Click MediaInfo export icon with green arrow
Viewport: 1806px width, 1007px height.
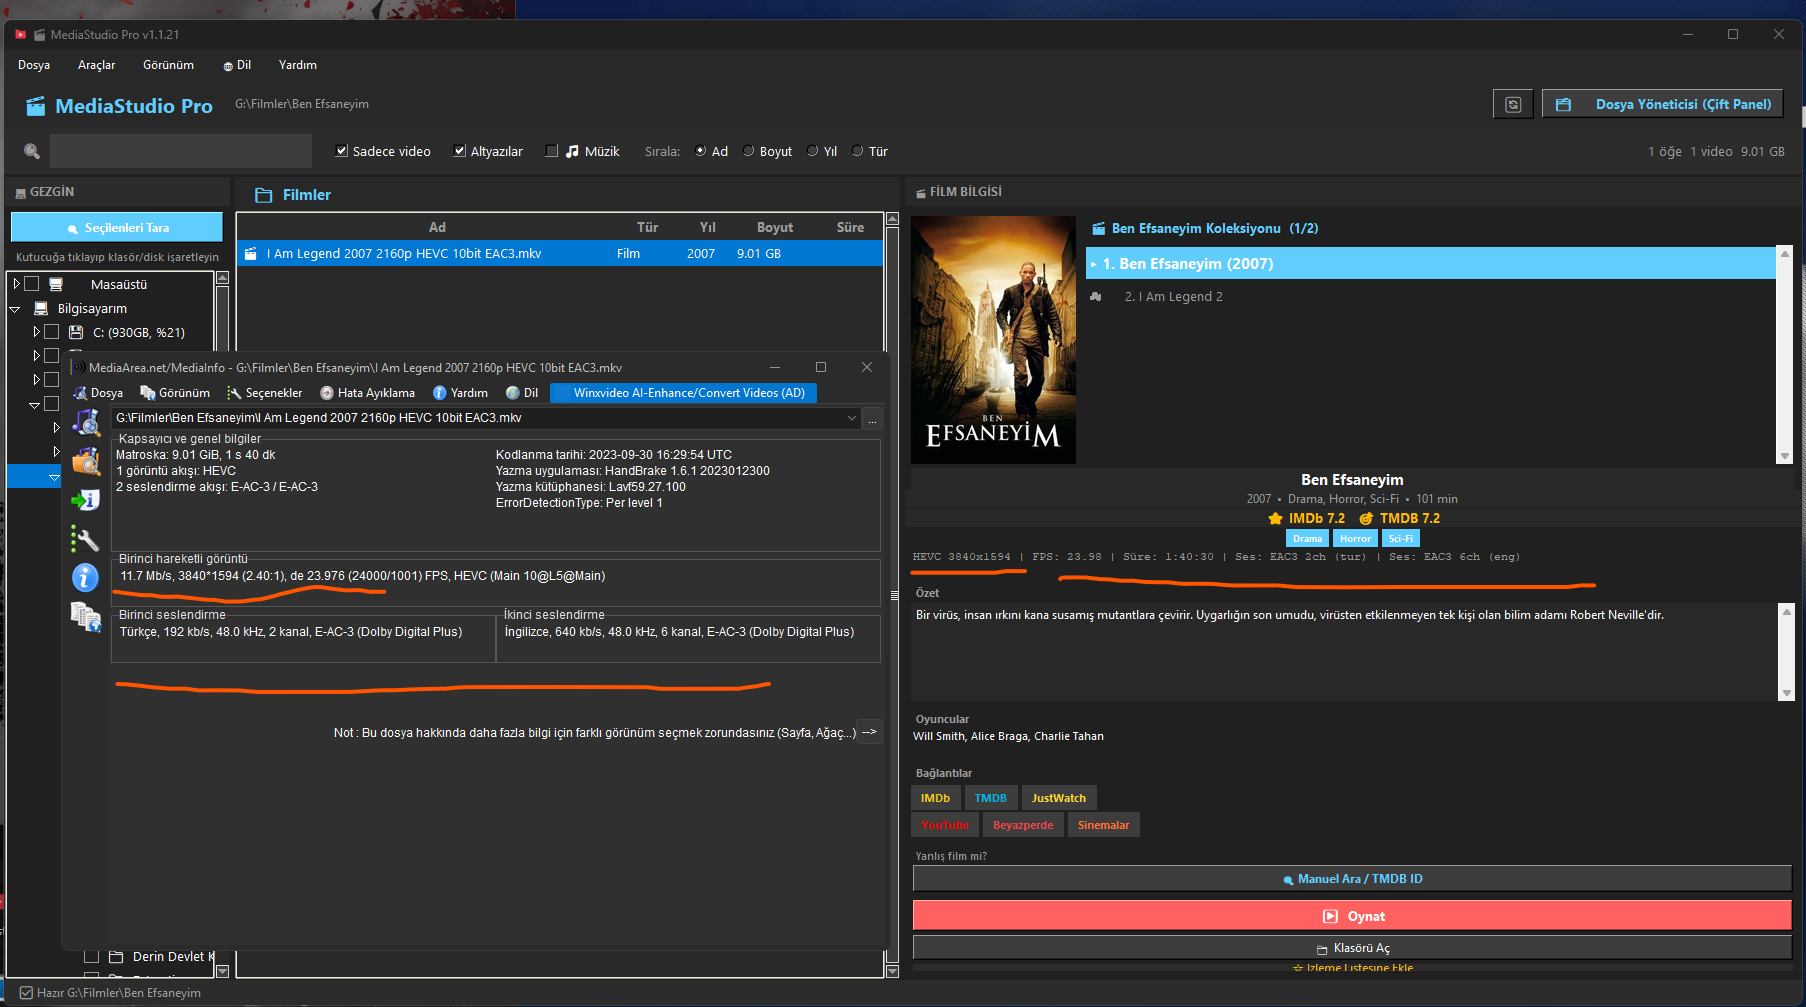pos(86,500)
